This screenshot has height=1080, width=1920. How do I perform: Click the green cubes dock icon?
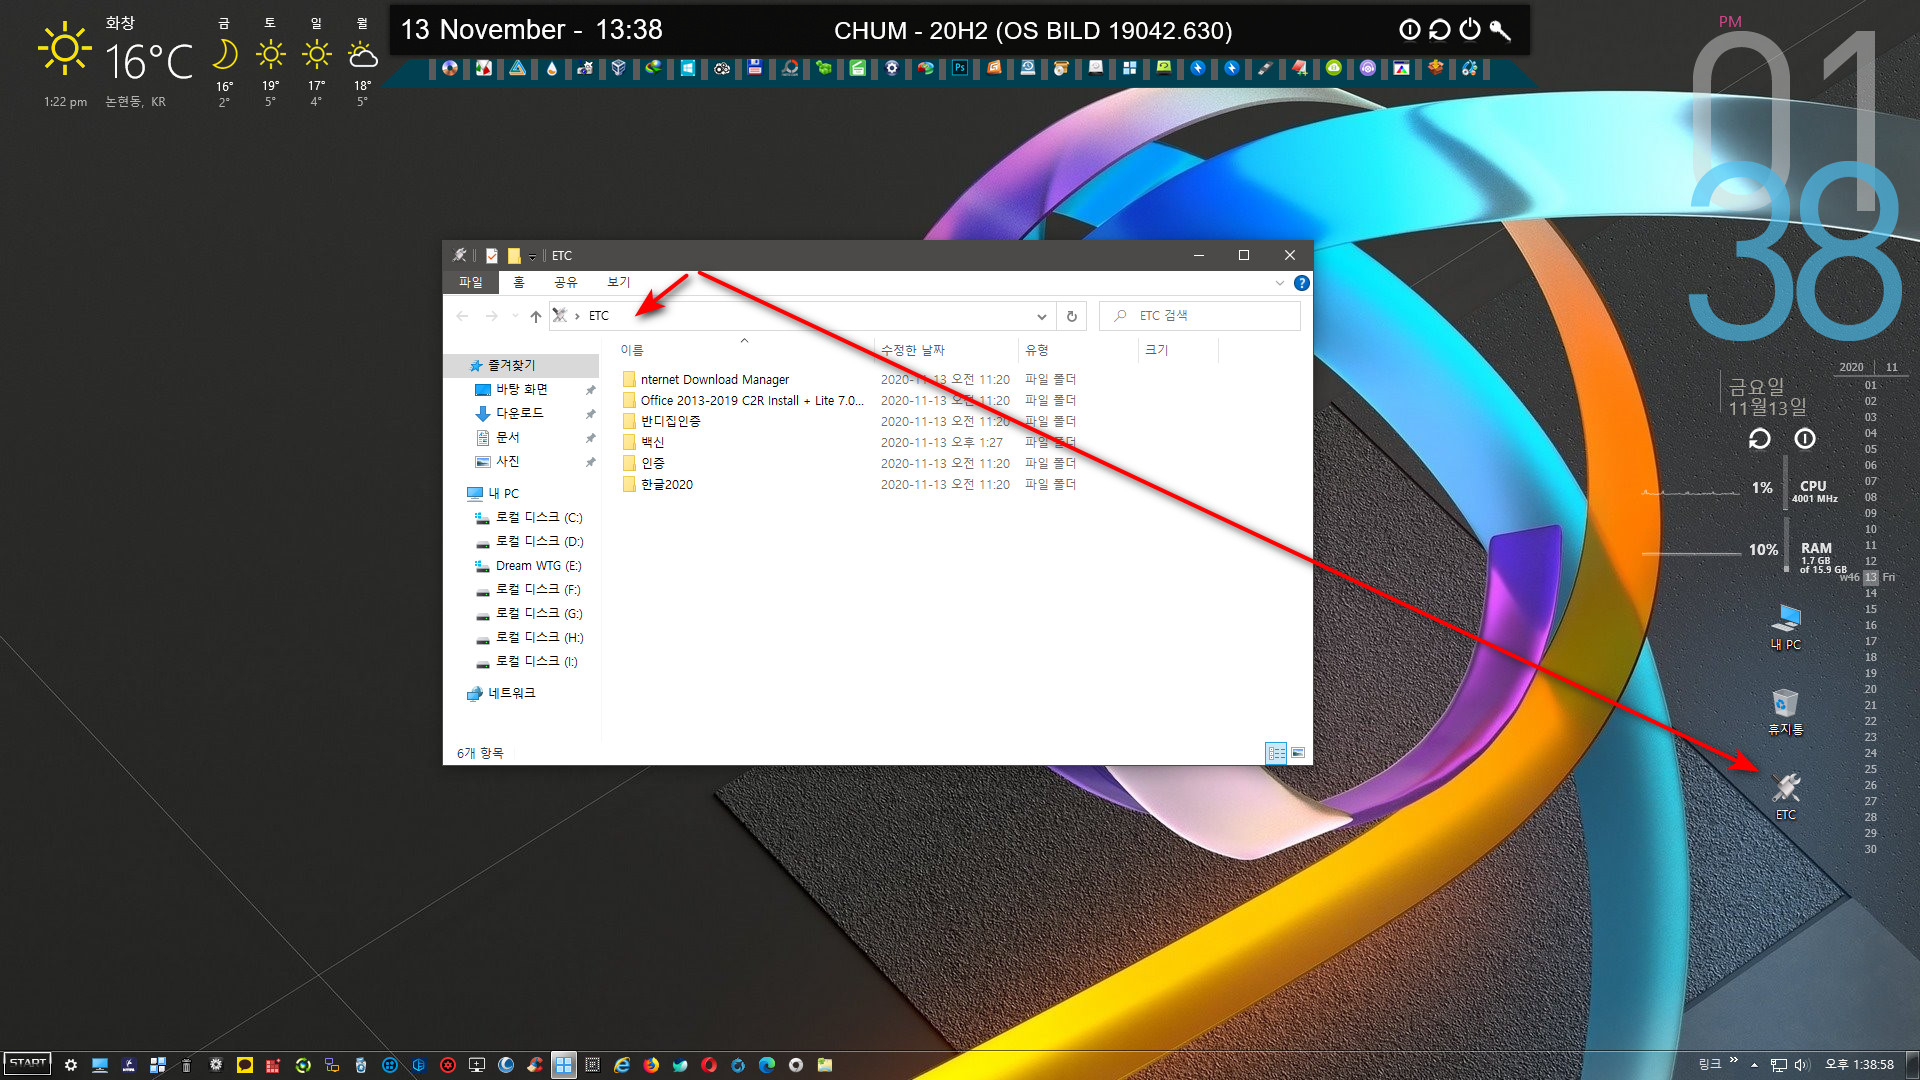823,68
